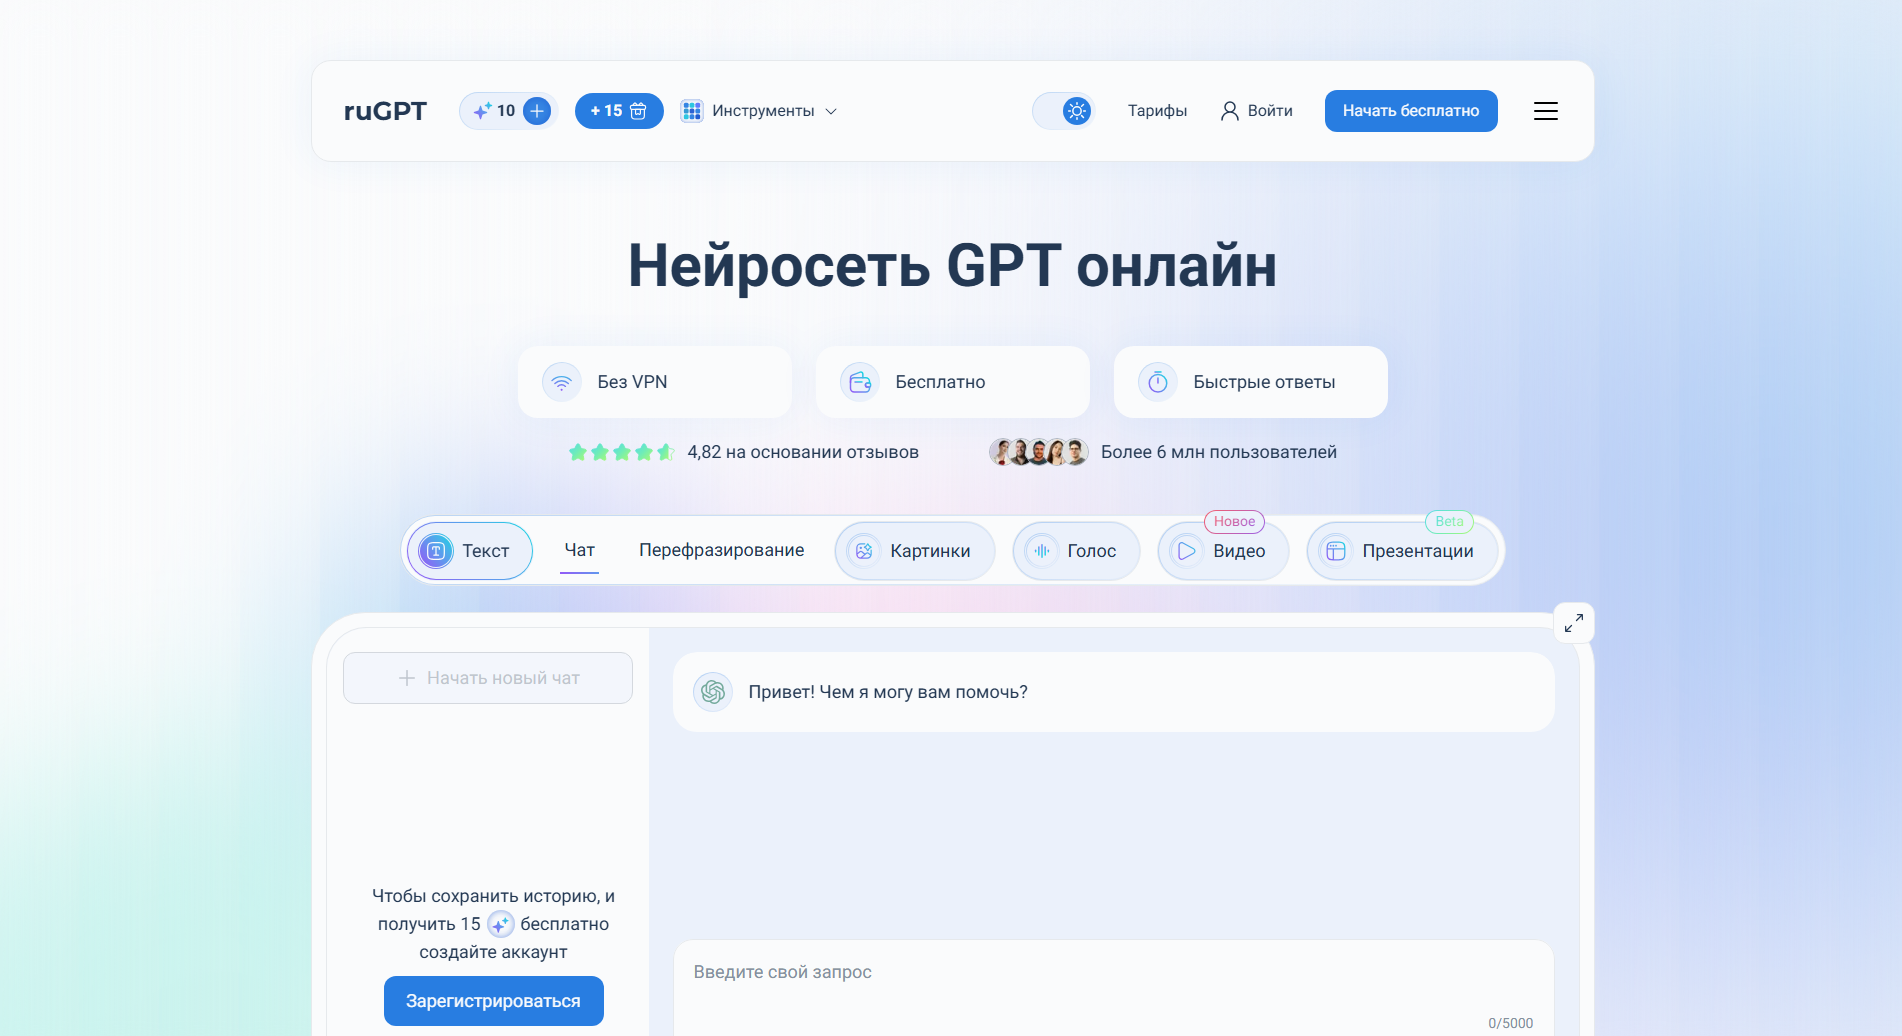
Task: Expand the Инструменты dropdown
Action: click(x=759, y=111)
